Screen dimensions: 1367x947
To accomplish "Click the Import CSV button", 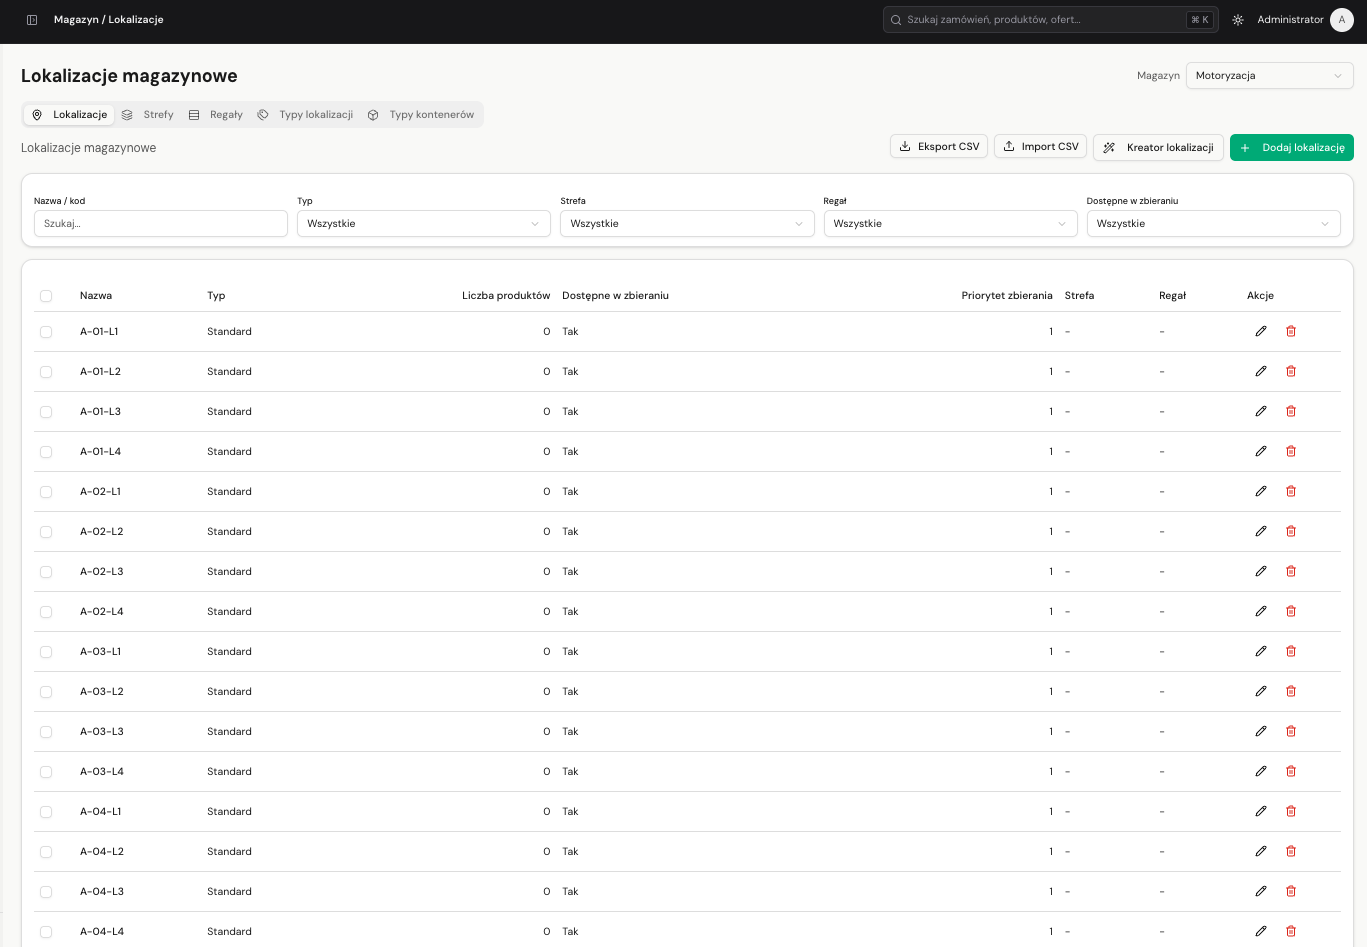I will (x=1040, y=146).
